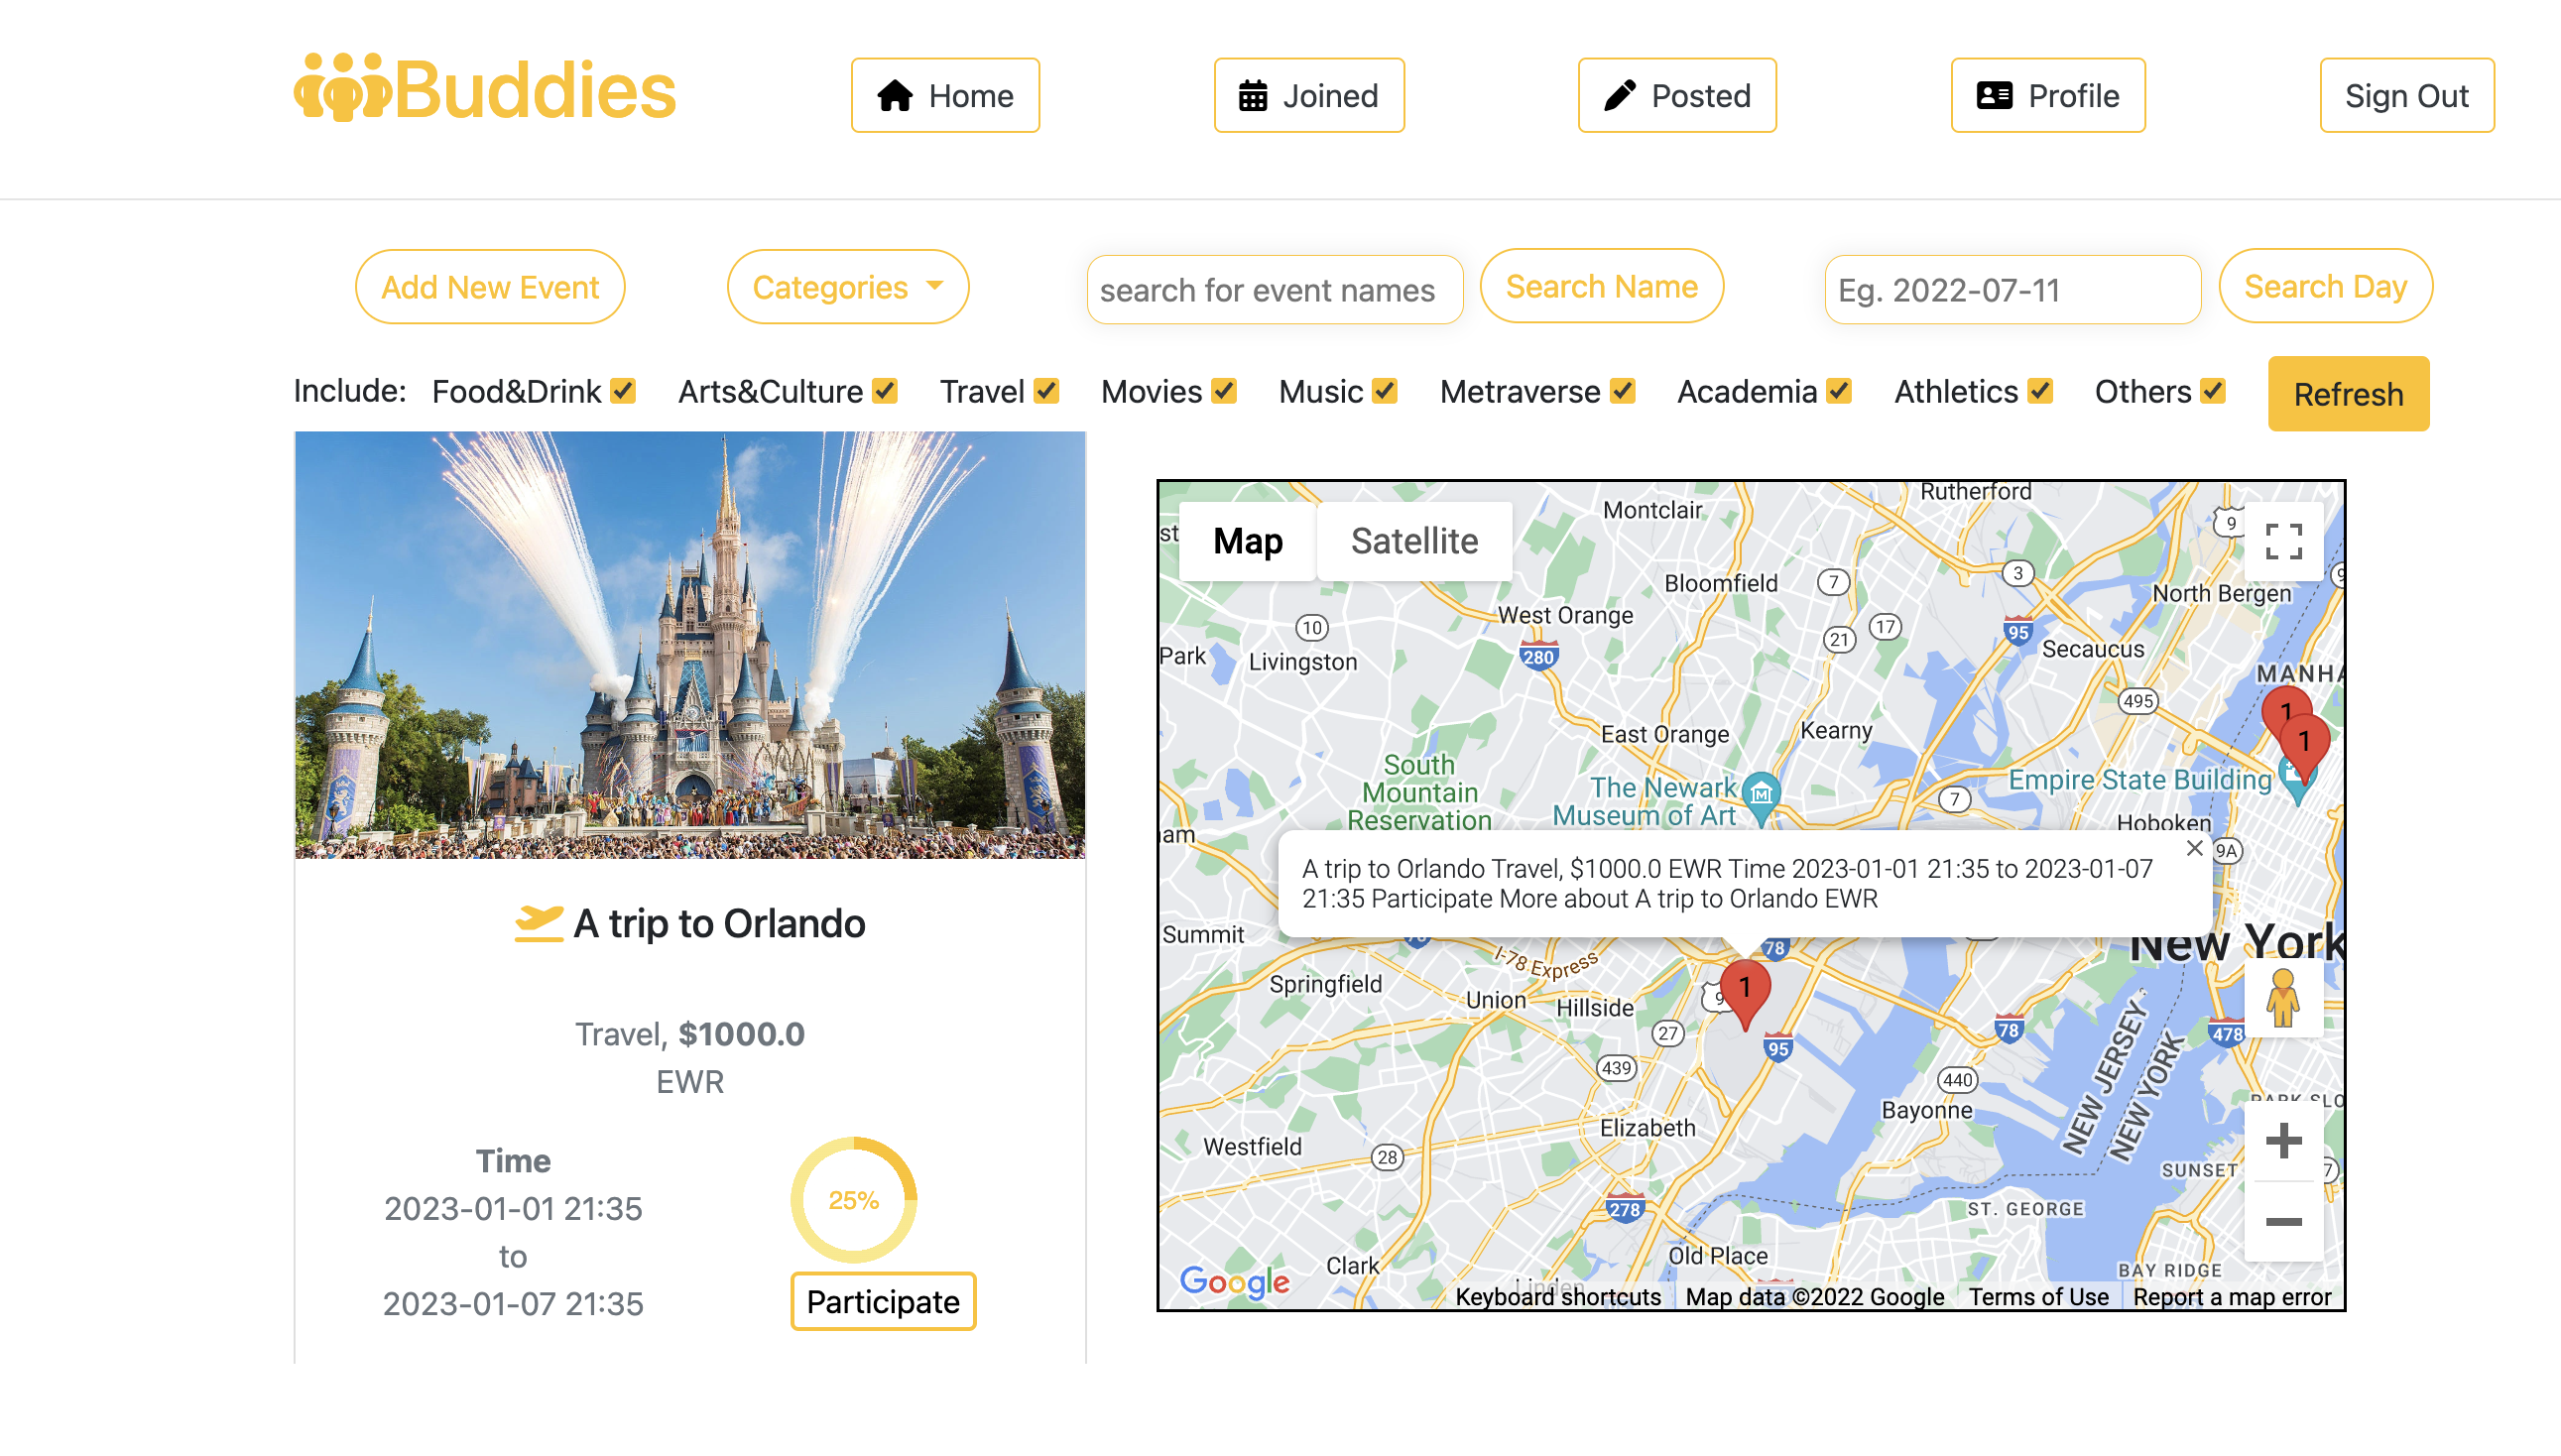Viewport: 2561px width, 1456px height.
Task: Open the Profile page
Action: 2048,95
